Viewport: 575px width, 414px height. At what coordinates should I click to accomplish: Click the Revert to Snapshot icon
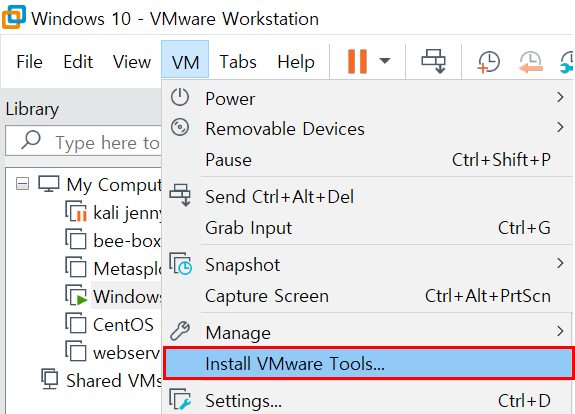(x=531, y=62)
